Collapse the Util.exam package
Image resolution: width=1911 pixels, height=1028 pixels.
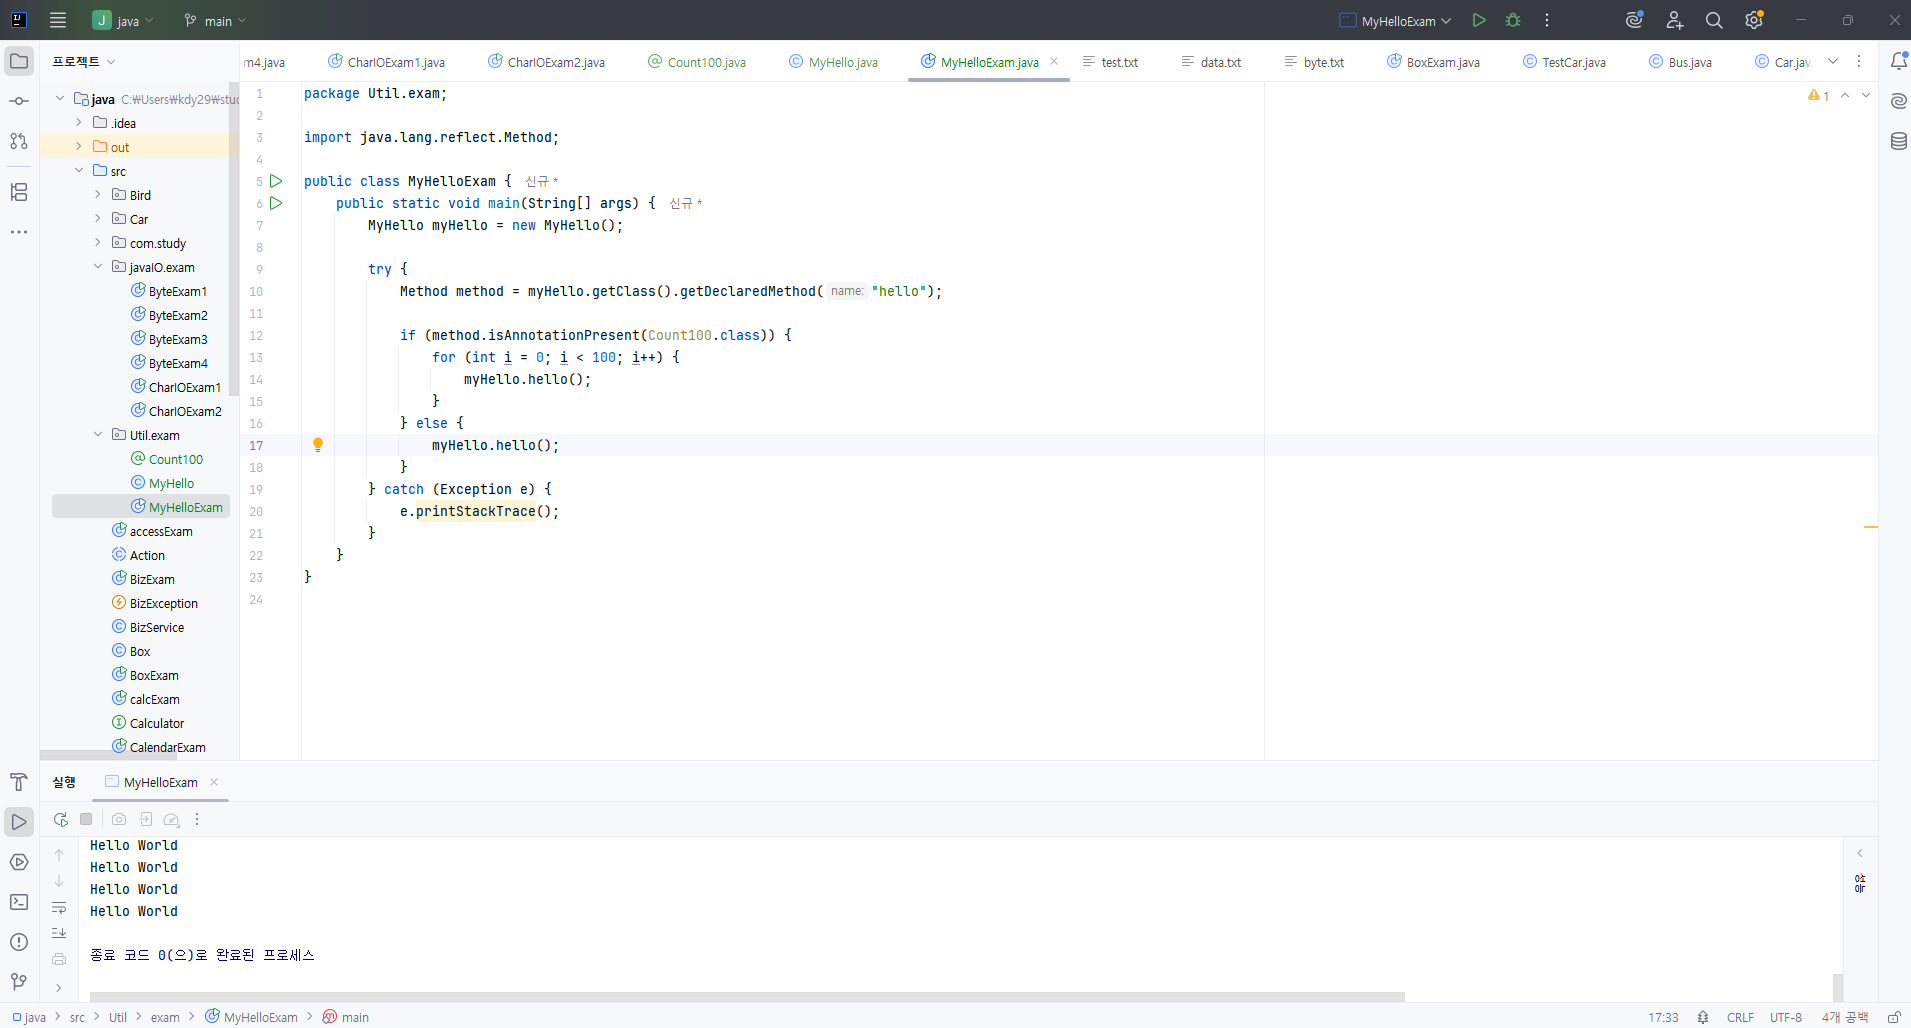pyautogui.click(x=98, y=435)
